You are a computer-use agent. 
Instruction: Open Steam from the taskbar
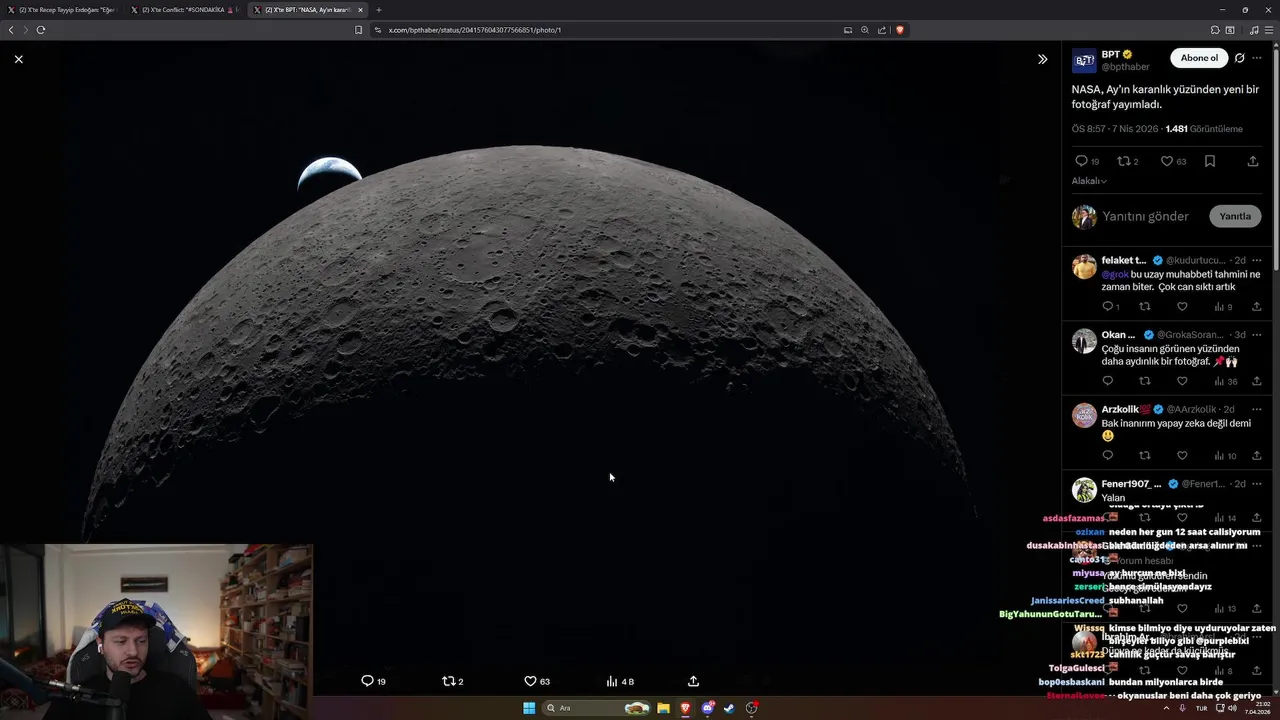(x=729, y=708)
